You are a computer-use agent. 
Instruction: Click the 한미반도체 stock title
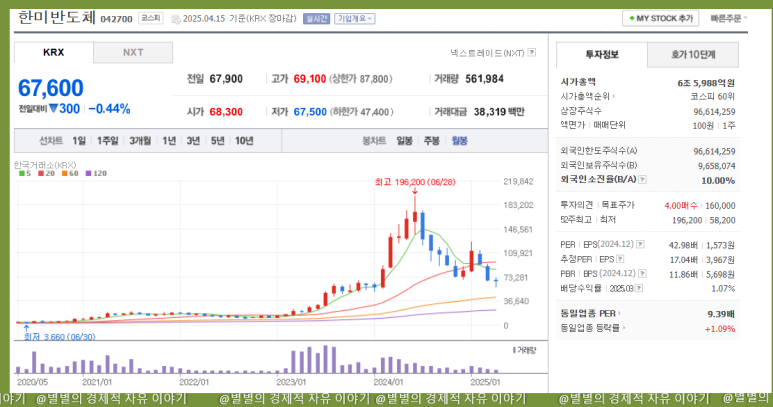pyautogui.click(x=57, y=17)
